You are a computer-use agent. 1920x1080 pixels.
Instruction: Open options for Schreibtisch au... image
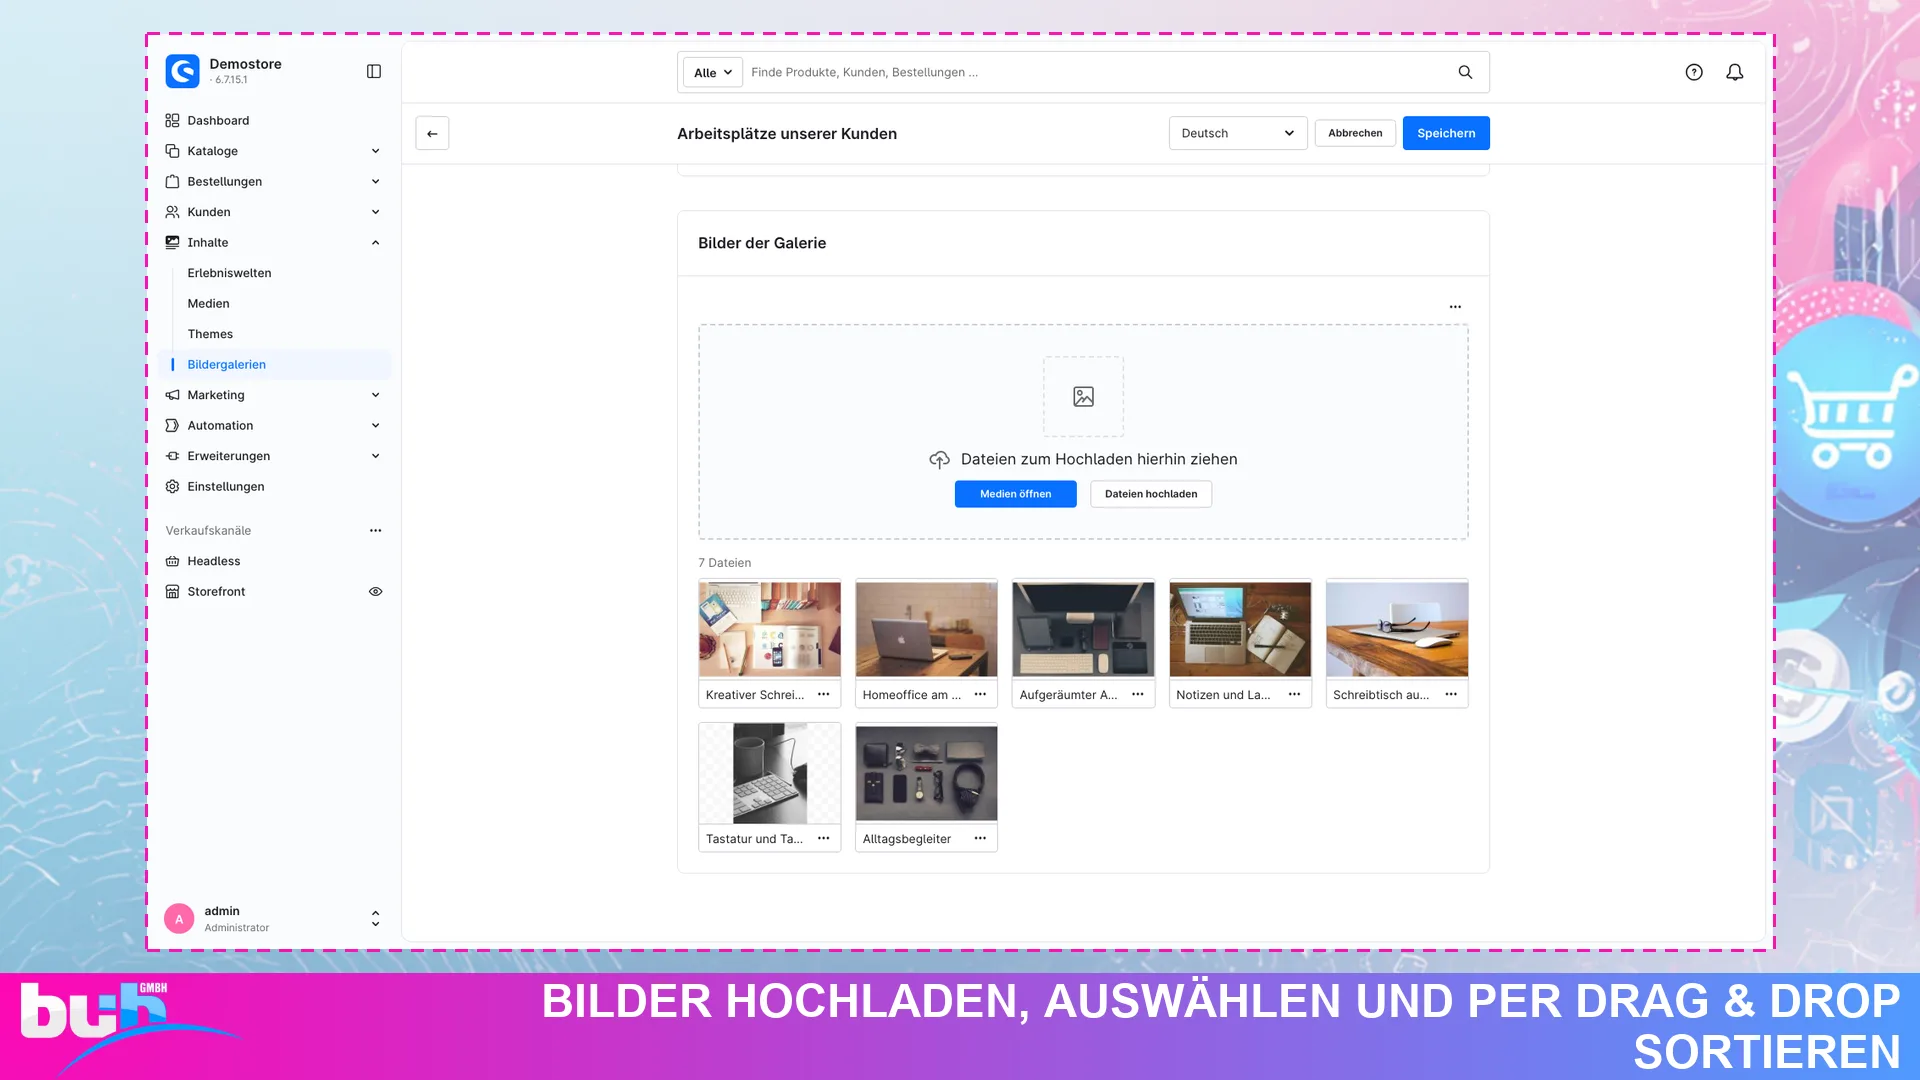1451,694
